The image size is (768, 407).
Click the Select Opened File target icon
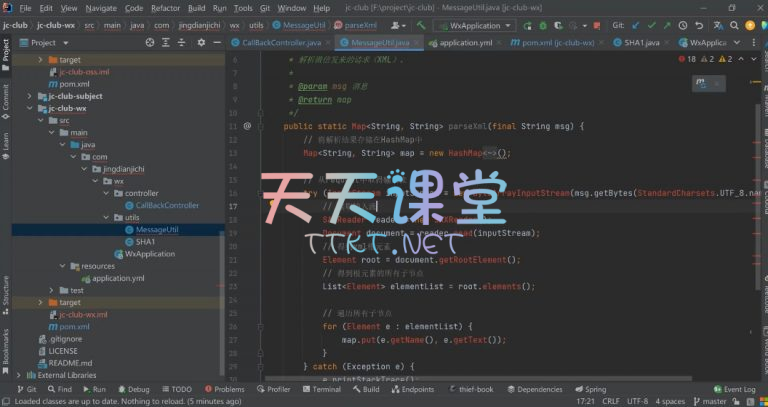(150, 43)
